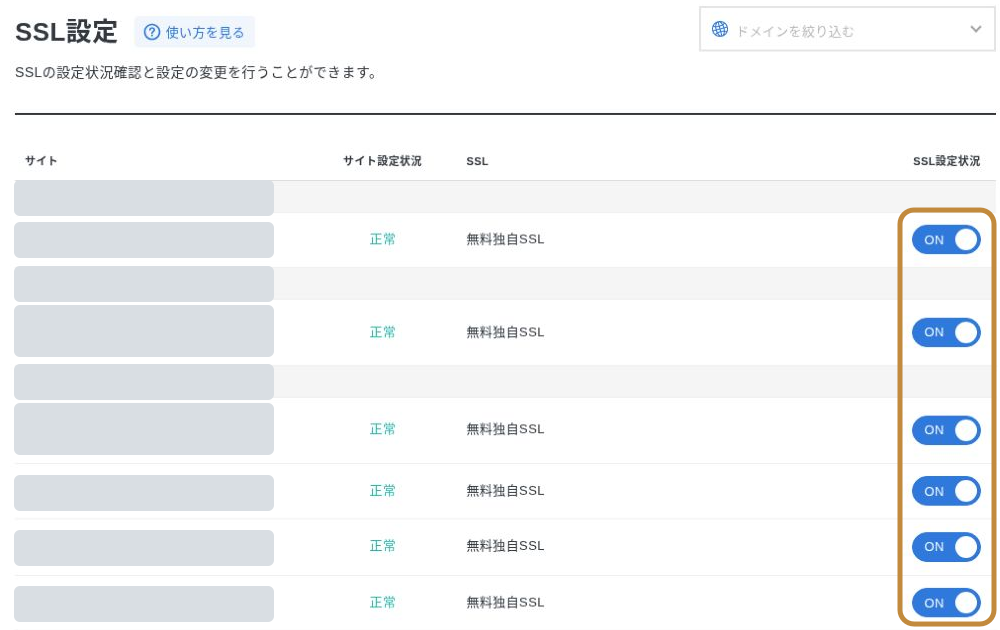Focus the ドメインを絞り込む placeholder field
The image size is (1000, 630).
(848, 29)
